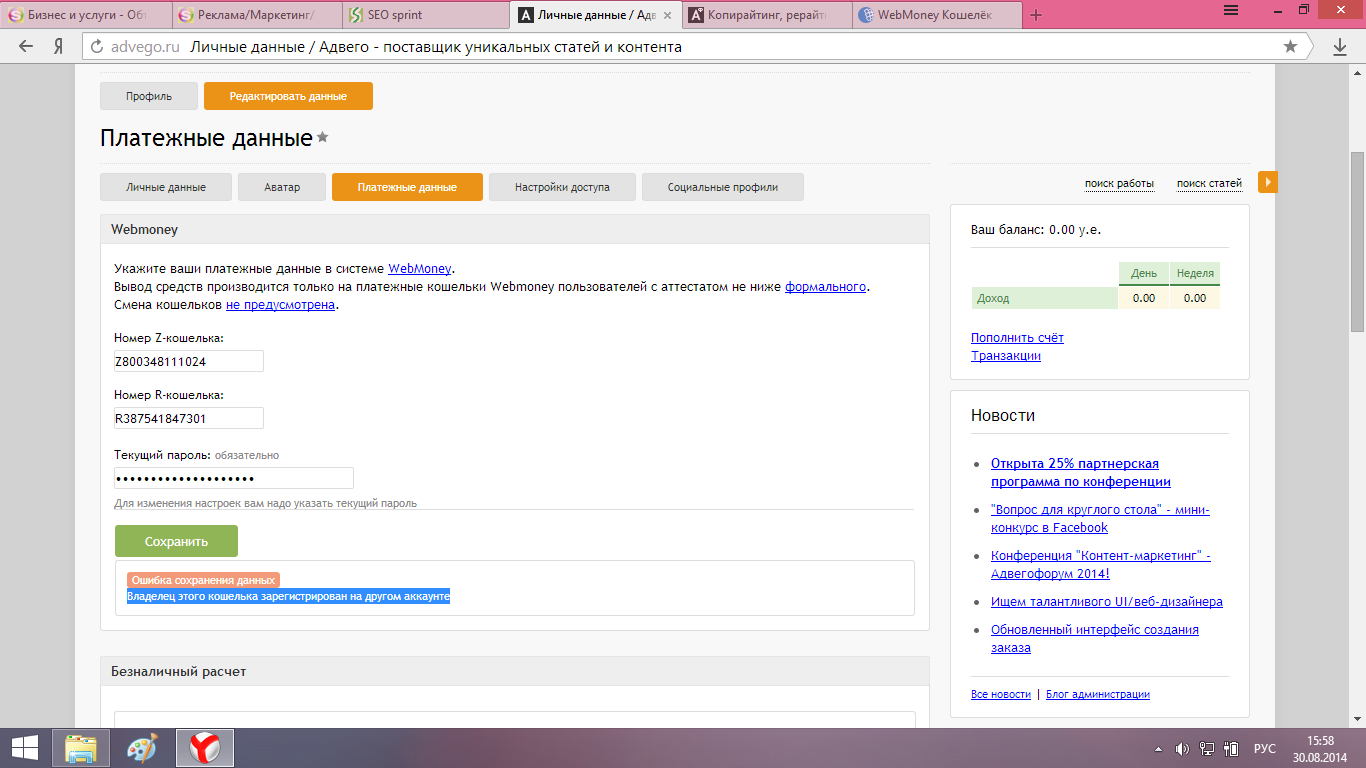Click the Безналичный расчет section header

coord(515,671)
